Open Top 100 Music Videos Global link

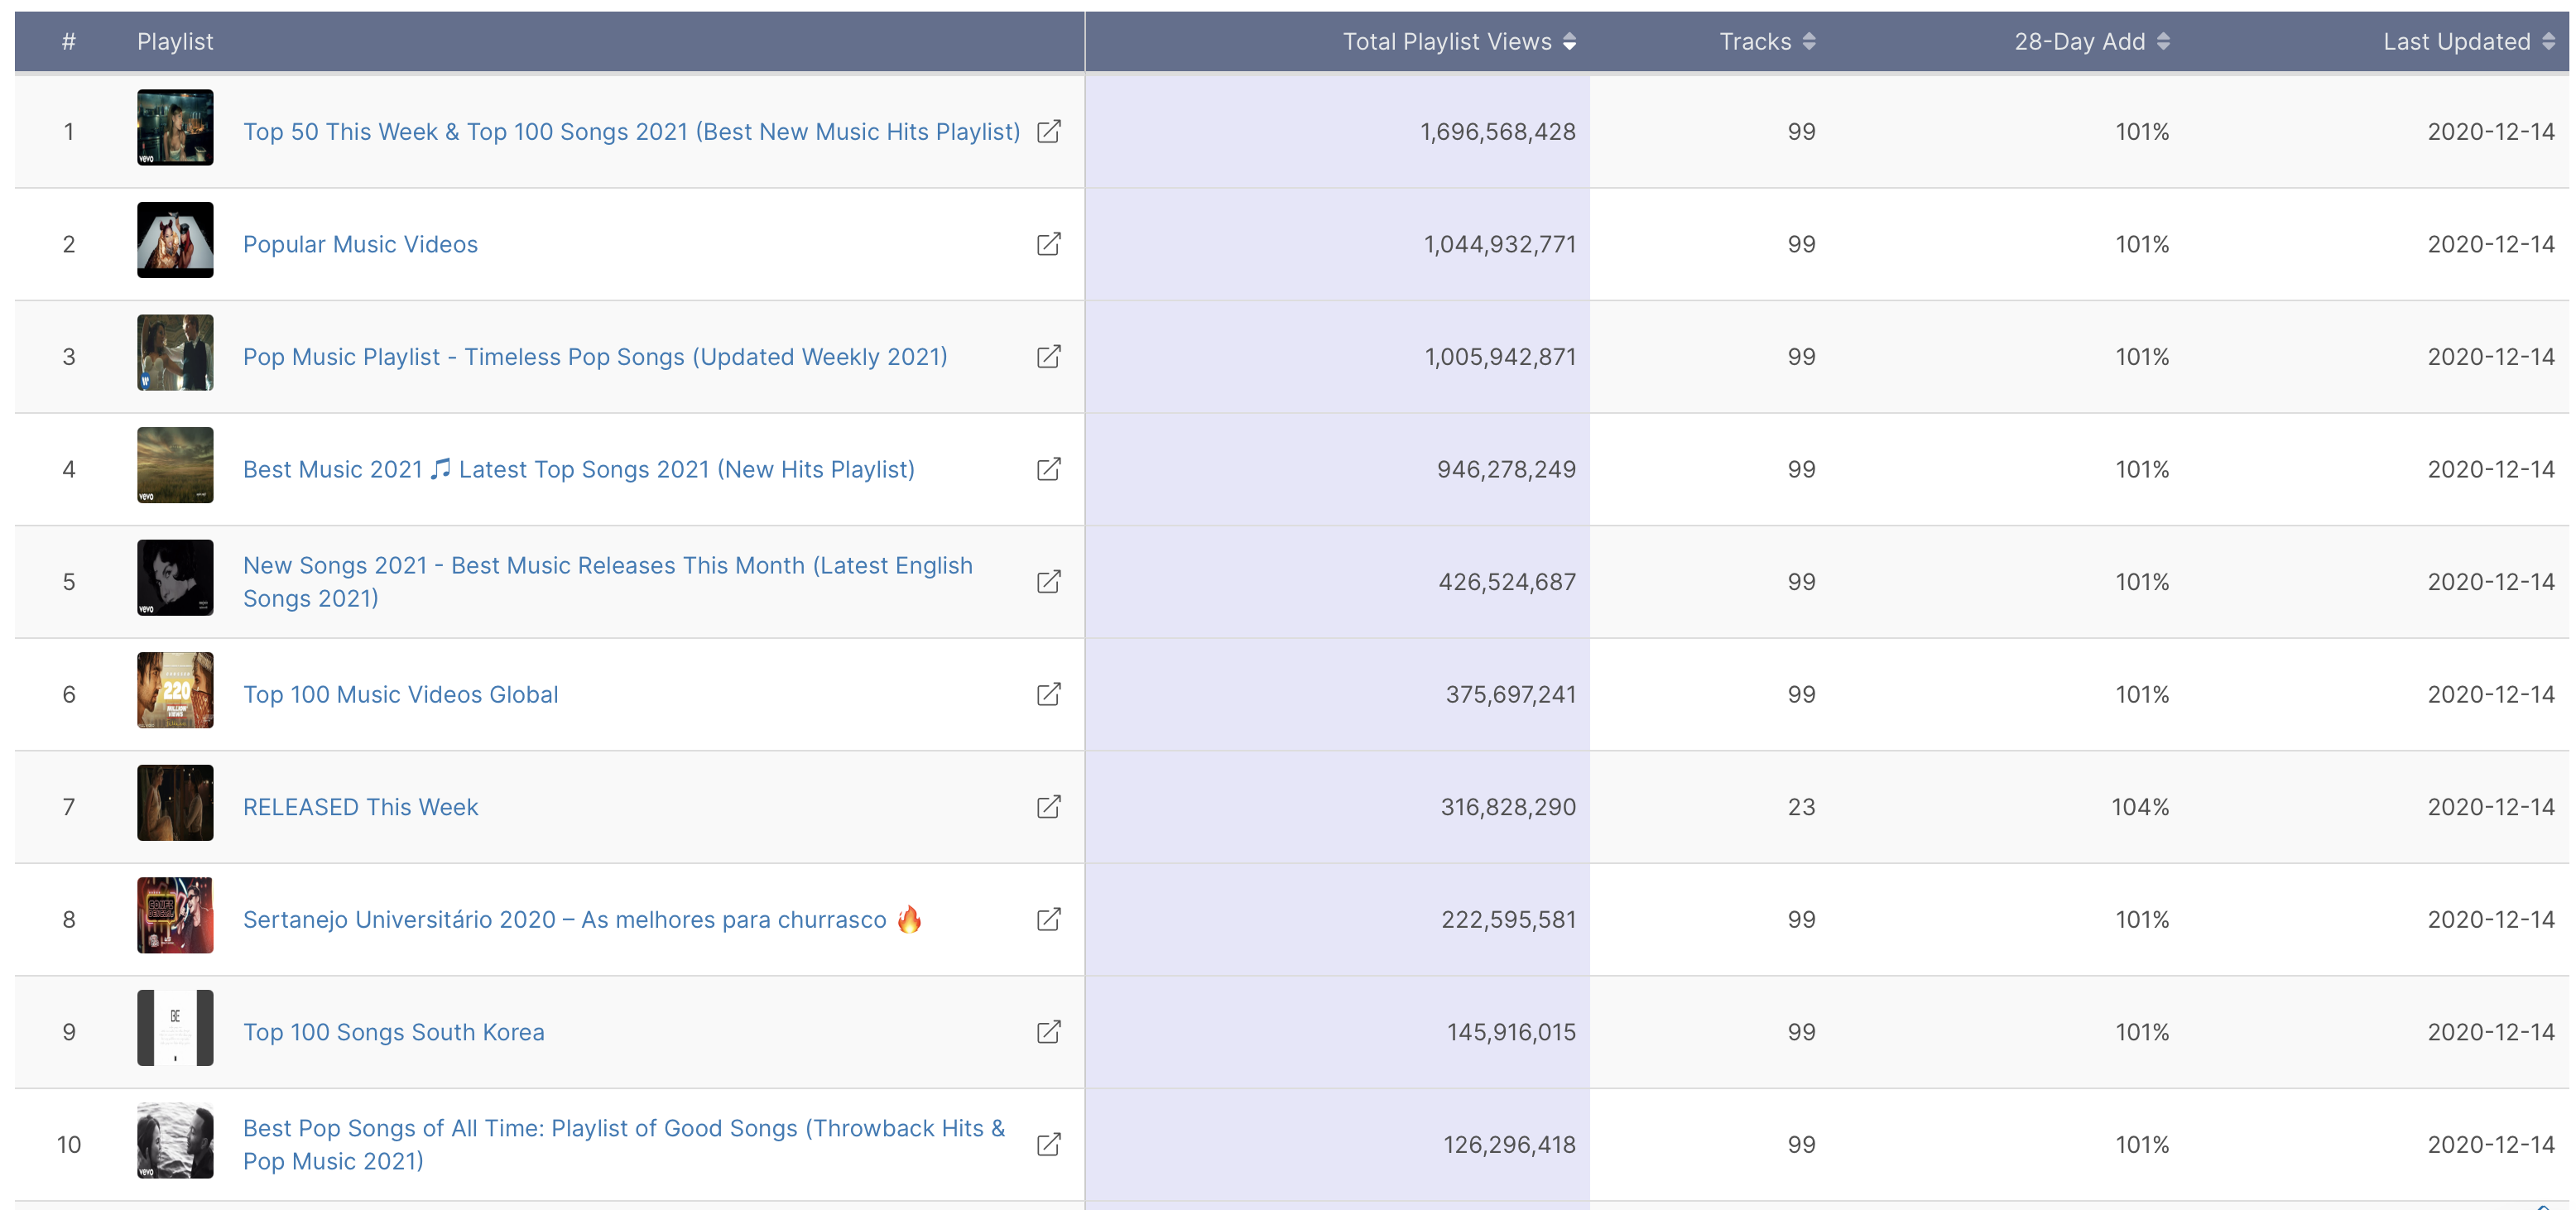pyautogui.click(x=400, y=694)
